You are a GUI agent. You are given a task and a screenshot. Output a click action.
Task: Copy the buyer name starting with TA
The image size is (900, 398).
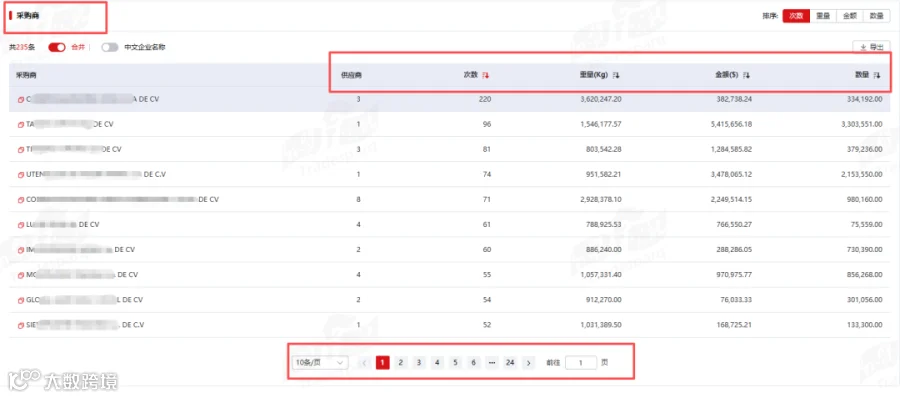[x=21, y=124]
